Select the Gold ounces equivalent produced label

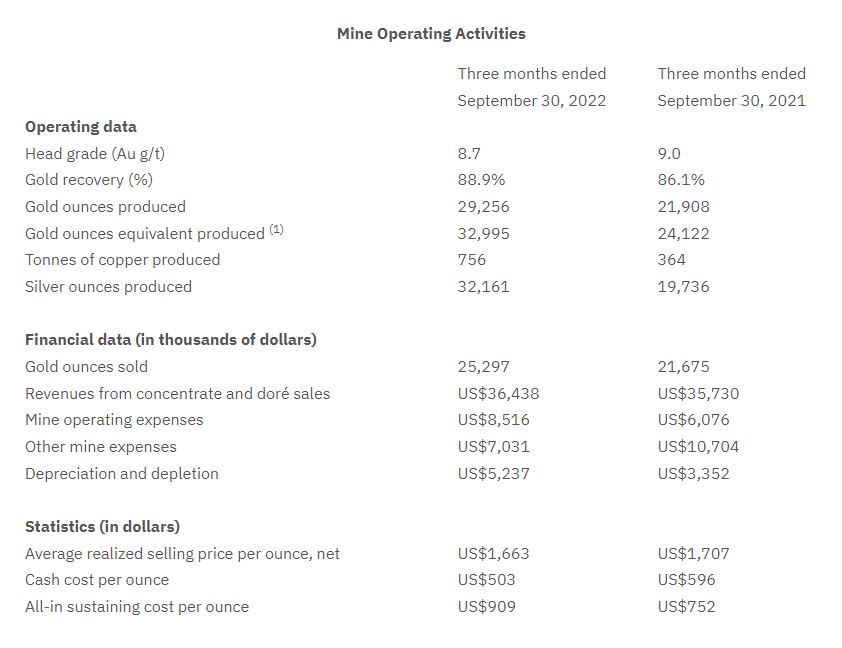click(x=144, y=234)
